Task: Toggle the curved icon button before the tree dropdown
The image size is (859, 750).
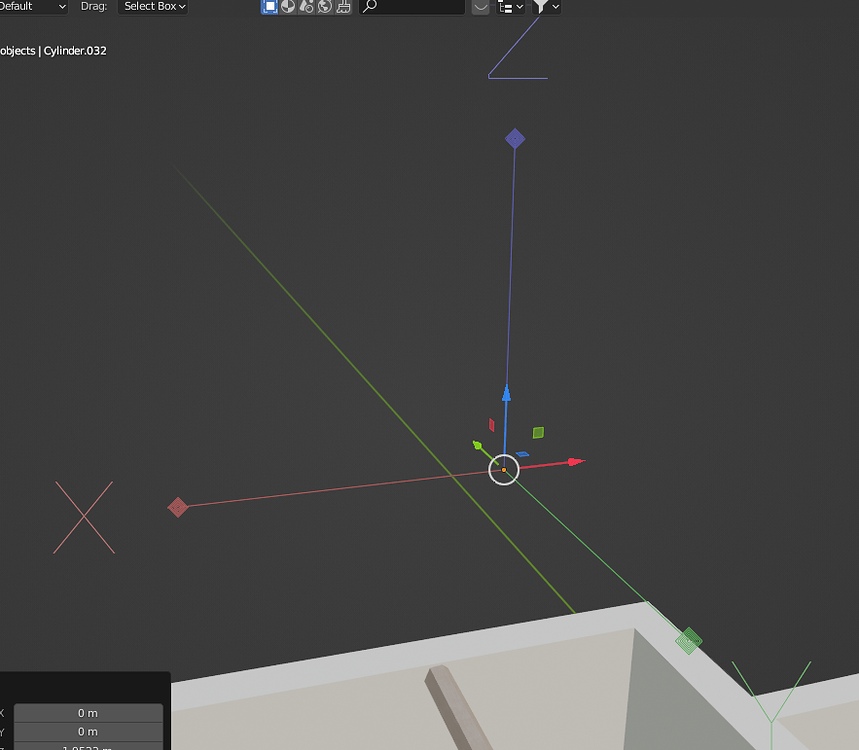Action: point(480,7)
